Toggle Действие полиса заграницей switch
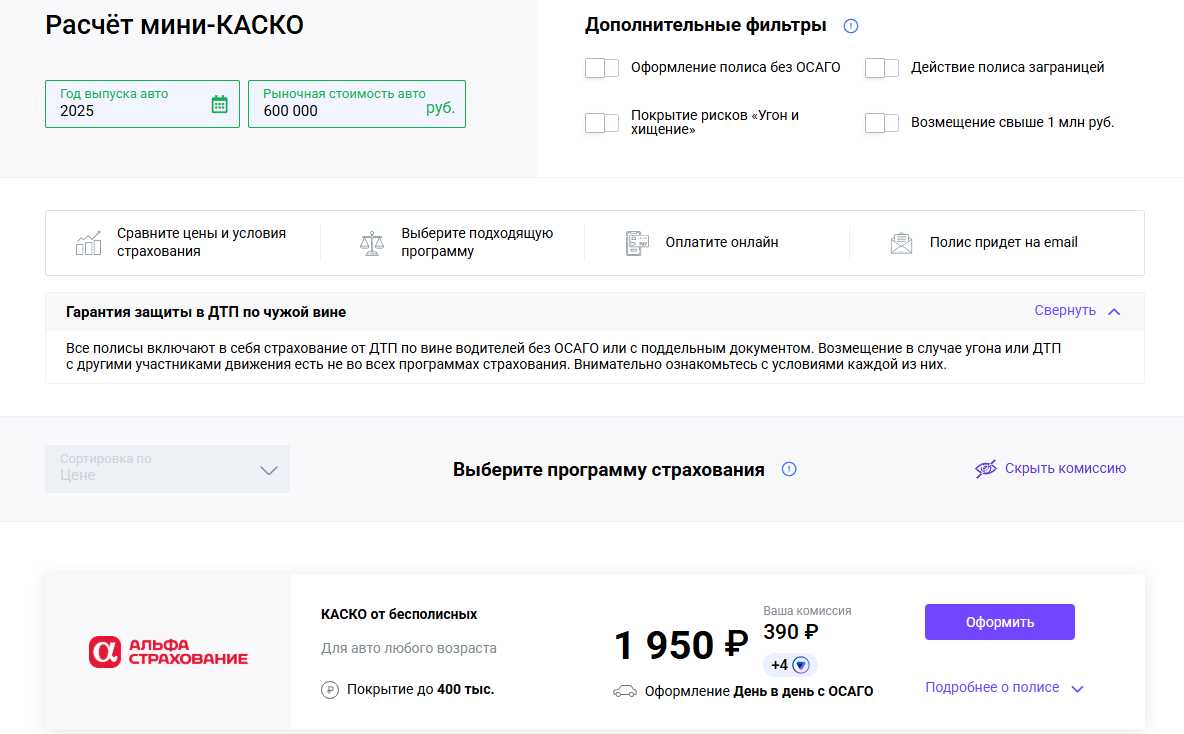Image resolution: width=1184 pixels, height=734 pixels. [882, 68]
